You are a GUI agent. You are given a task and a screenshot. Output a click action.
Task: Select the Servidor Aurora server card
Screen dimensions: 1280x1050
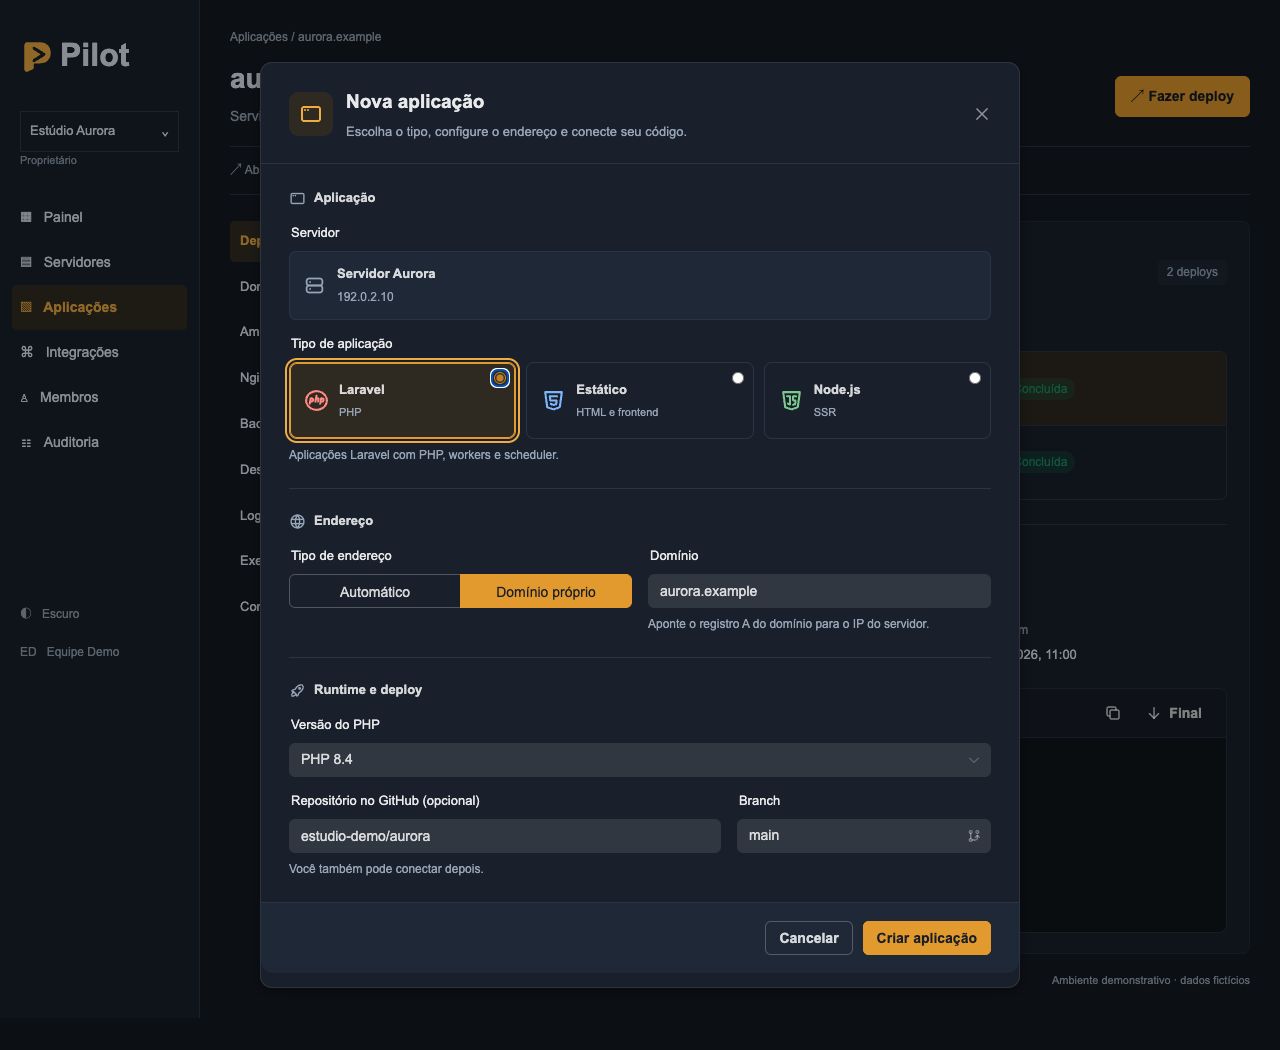[x=640, y=285]
